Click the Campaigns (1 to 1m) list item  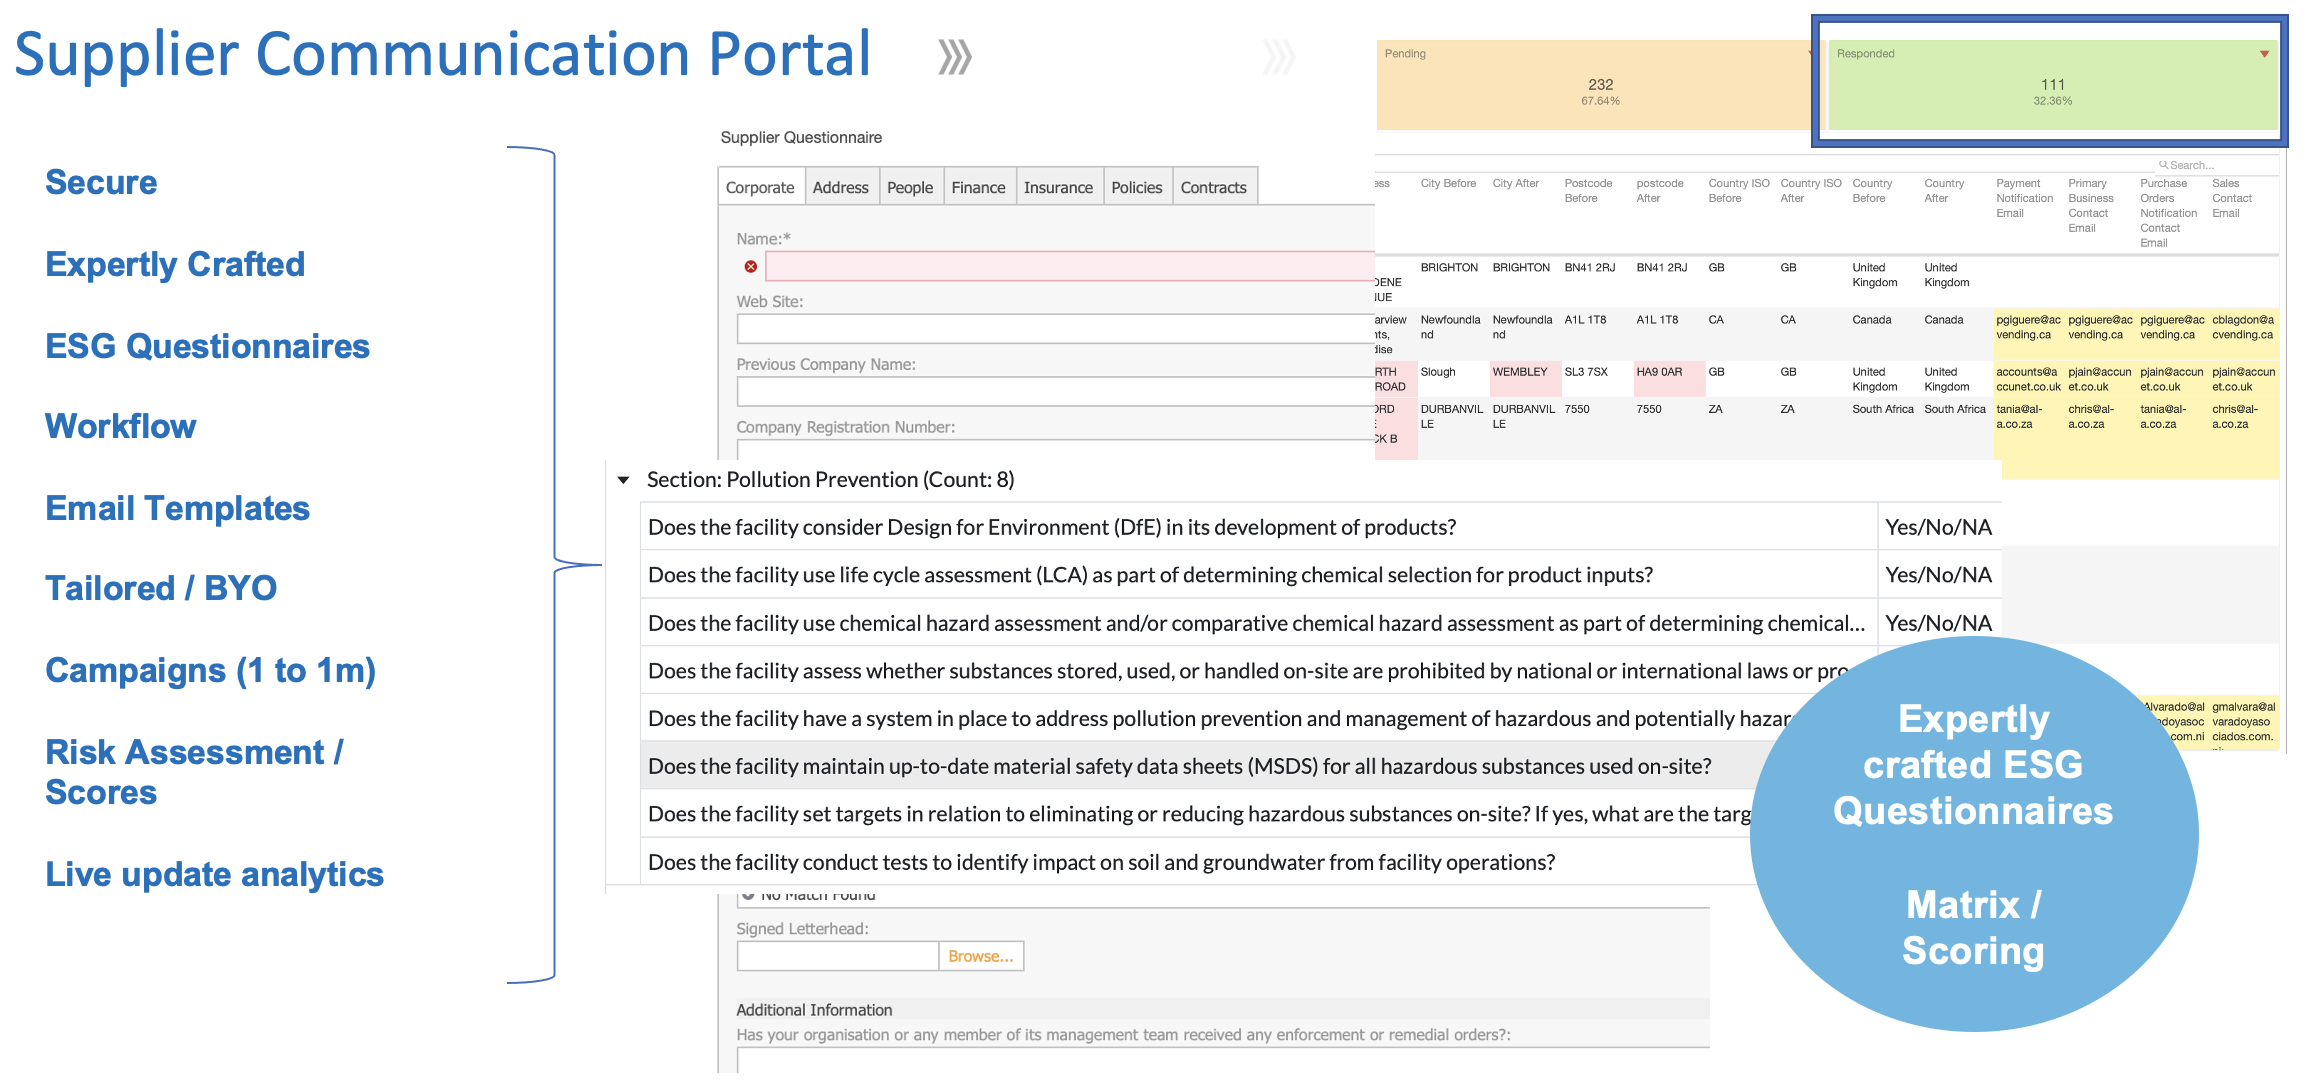210,670
